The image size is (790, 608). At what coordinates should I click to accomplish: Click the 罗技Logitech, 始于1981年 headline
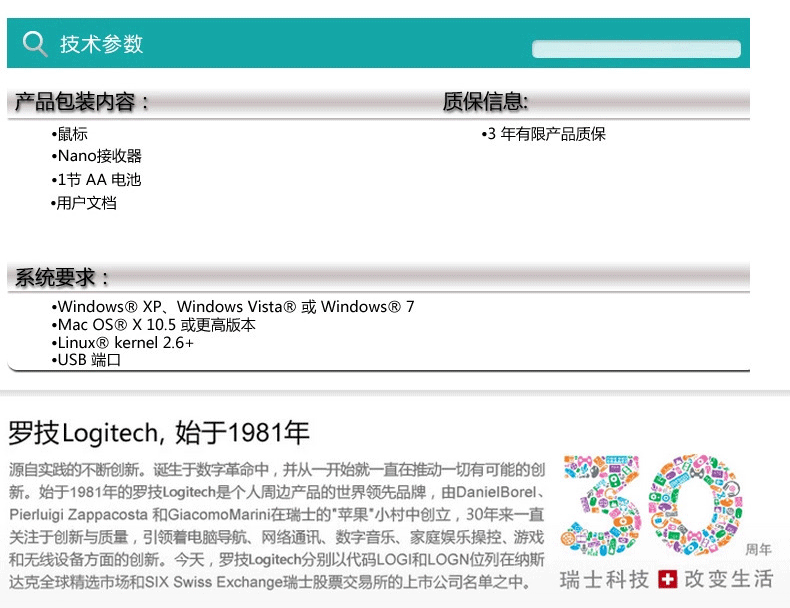159,433
